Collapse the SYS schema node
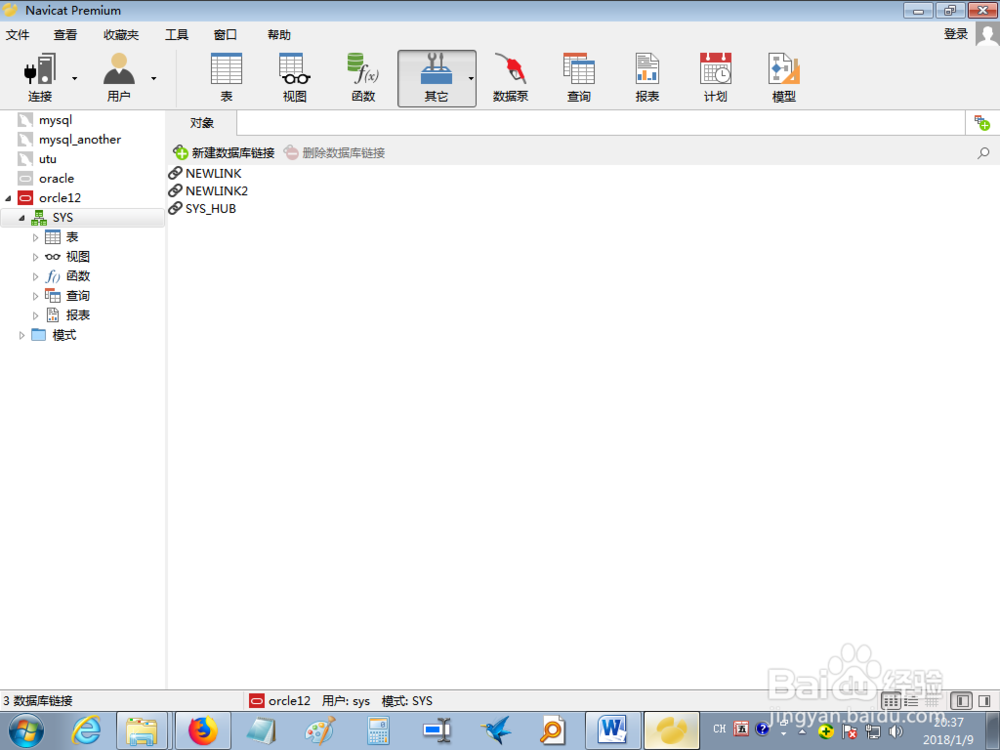This screenshot has width=1000, height=750. [x=22, y=218]
